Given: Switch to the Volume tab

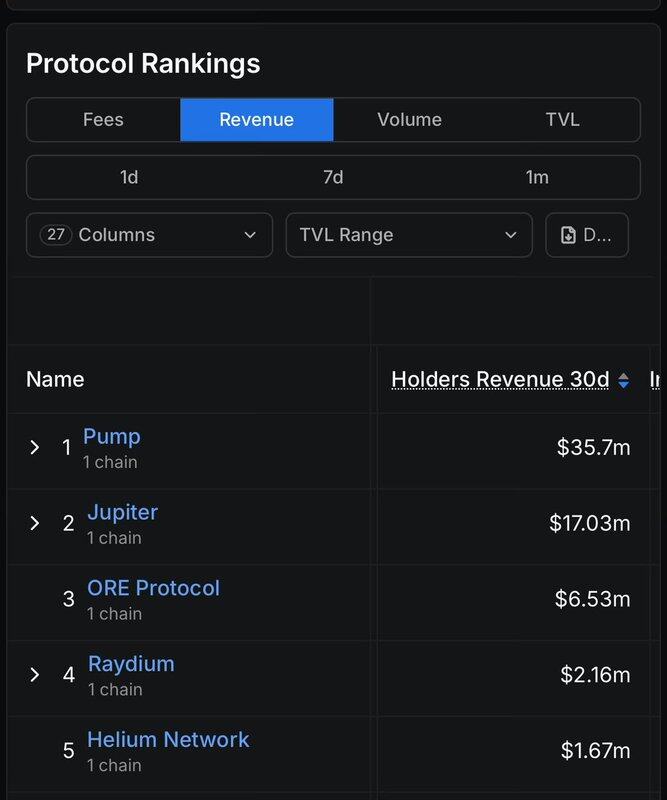Looking at the screenshot, I should coord(409,120).
